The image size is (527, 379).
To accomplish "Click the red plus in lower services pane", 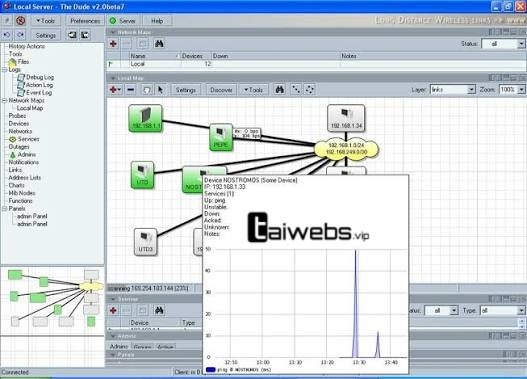I will pyautogui.click(x=113, y=310).
